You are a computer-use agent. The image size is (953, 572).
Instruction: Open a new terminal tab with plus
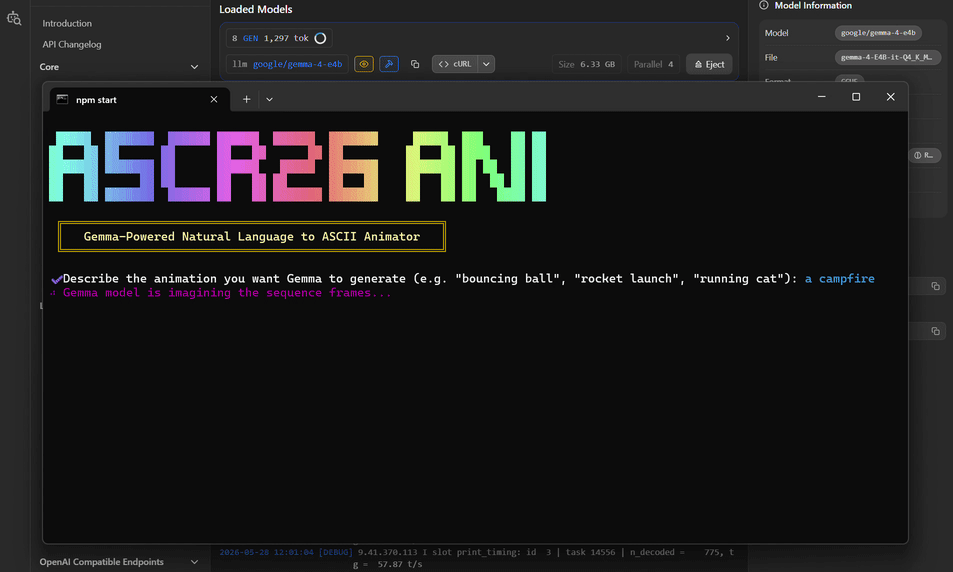pyautogui.click(x=246, y=99)
